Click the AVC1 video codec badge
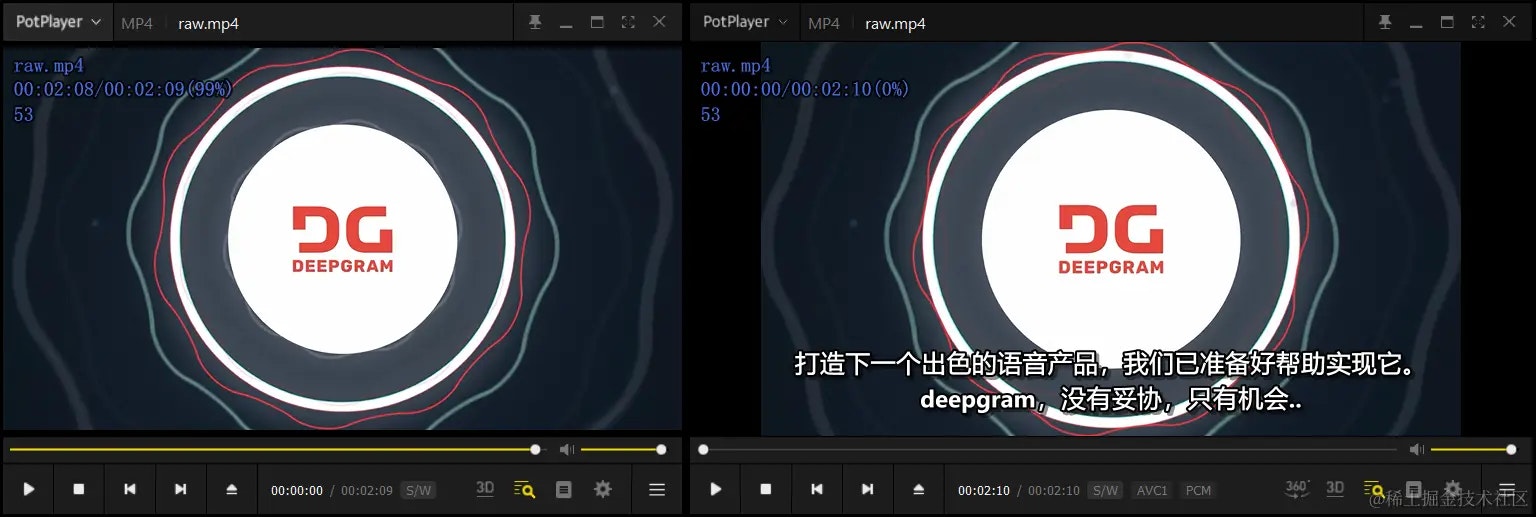The height and width of the screenshot is (517, 1537). 1152,490
